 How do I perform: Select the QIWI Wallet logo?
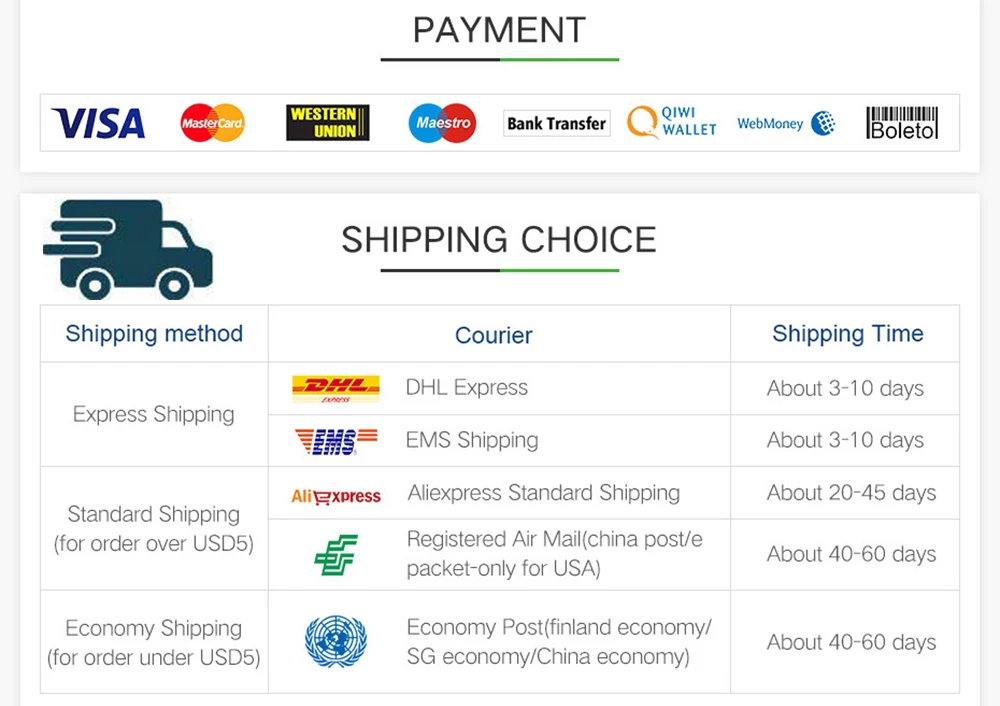coord(672,122)
